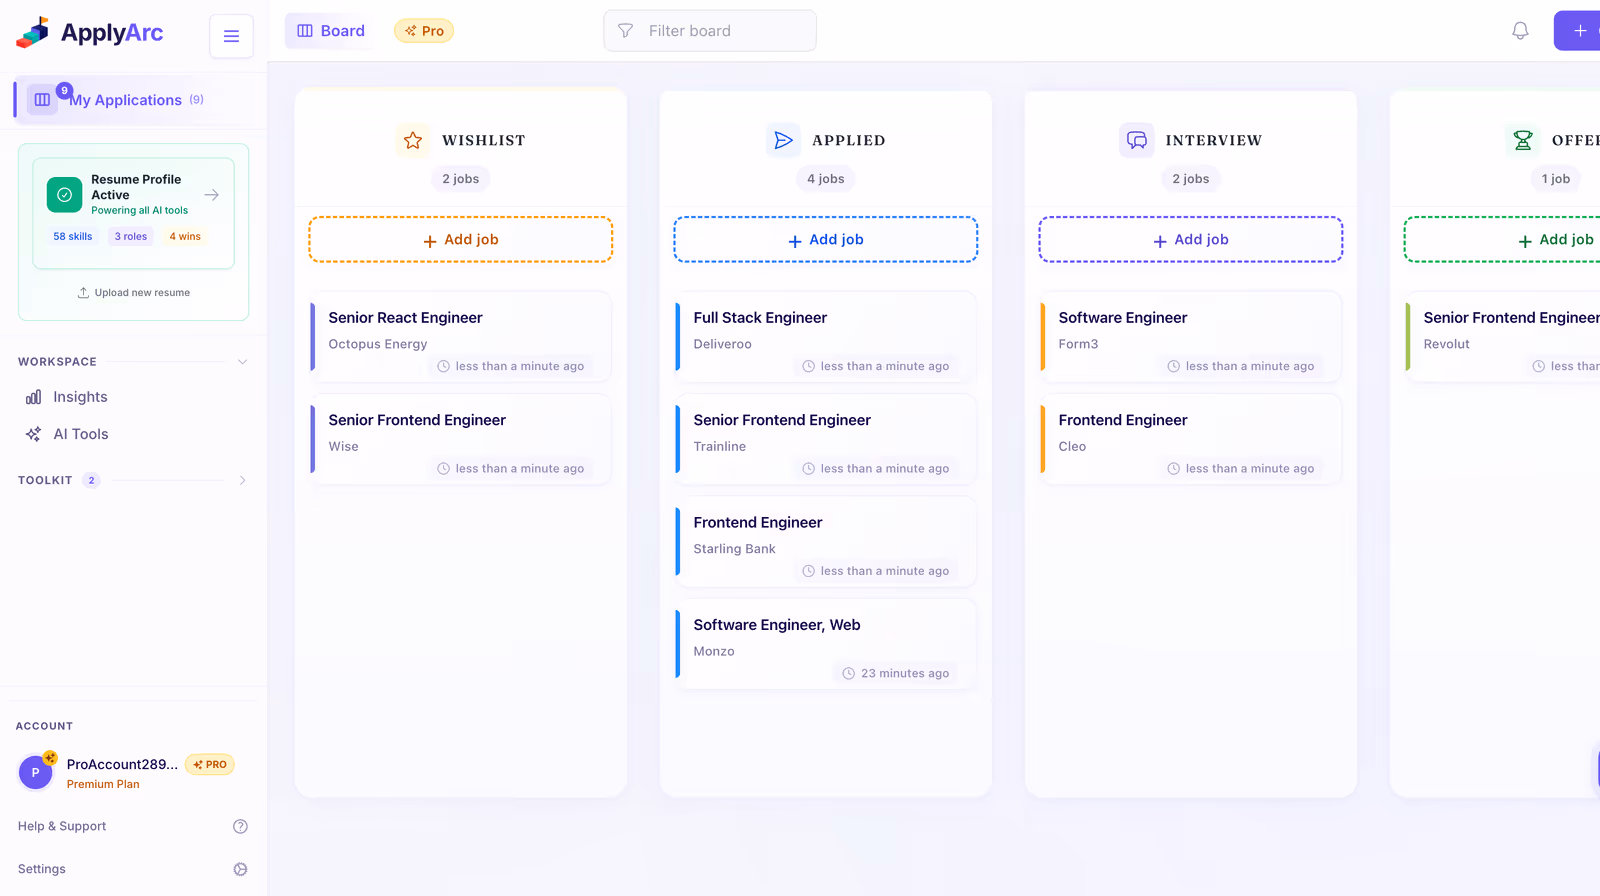Click the Interview 2 jobs count badge

[x=1191, y=179]
